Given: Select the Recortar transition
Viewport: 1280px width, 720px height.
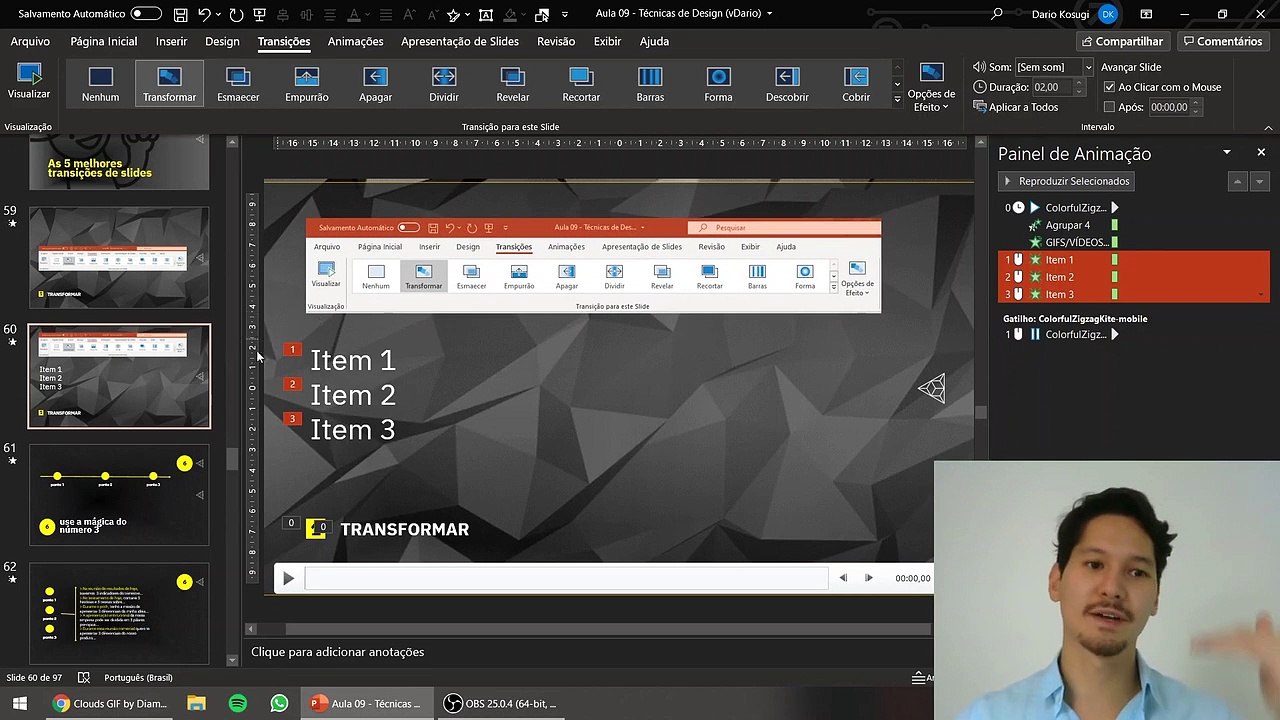Looking at the screenshot, I should pyautogui.click(x=581, y=84).
